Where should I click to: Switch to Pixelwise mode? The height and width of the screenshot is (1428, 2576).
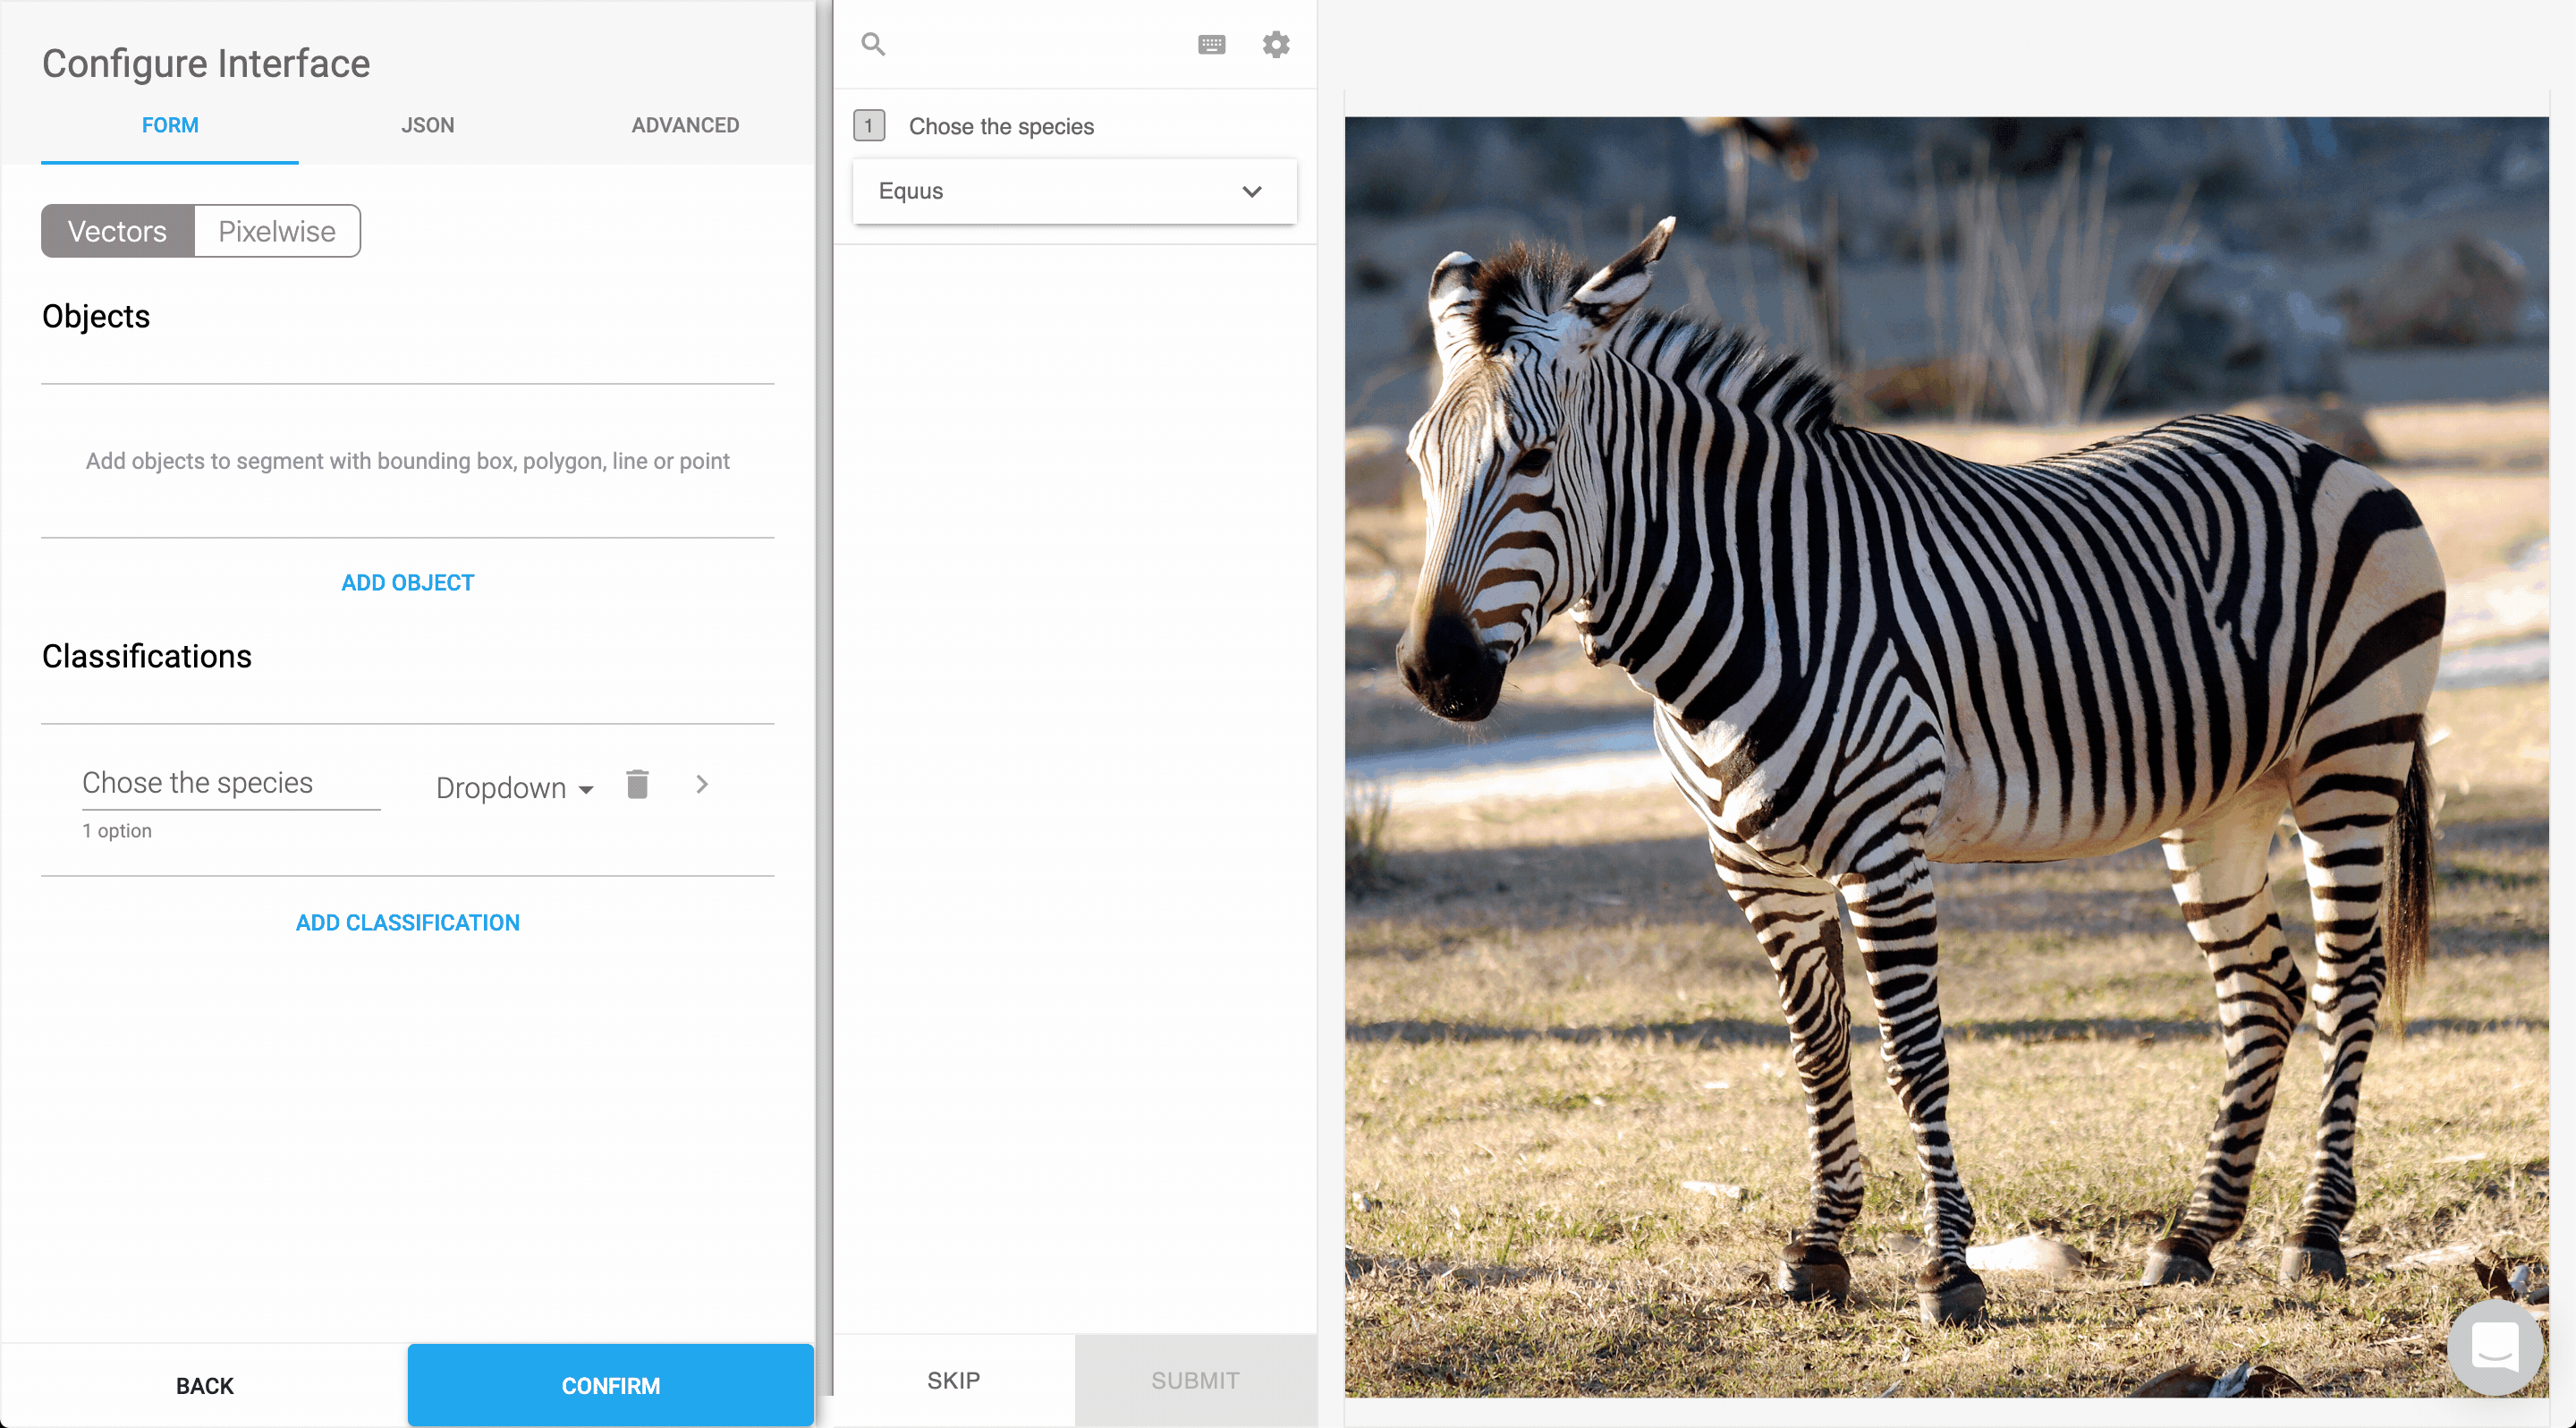coord(277,231)
